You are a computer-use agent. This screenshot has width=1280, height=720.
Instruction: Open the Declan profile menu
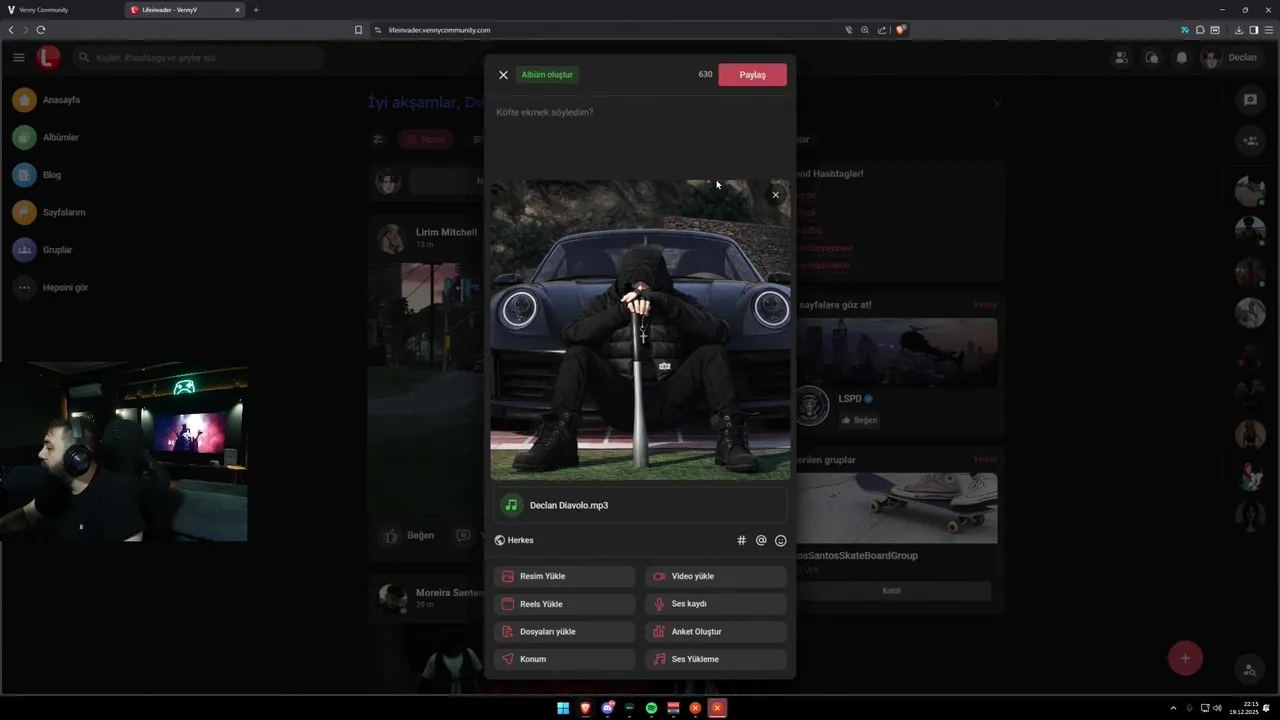1230,57
